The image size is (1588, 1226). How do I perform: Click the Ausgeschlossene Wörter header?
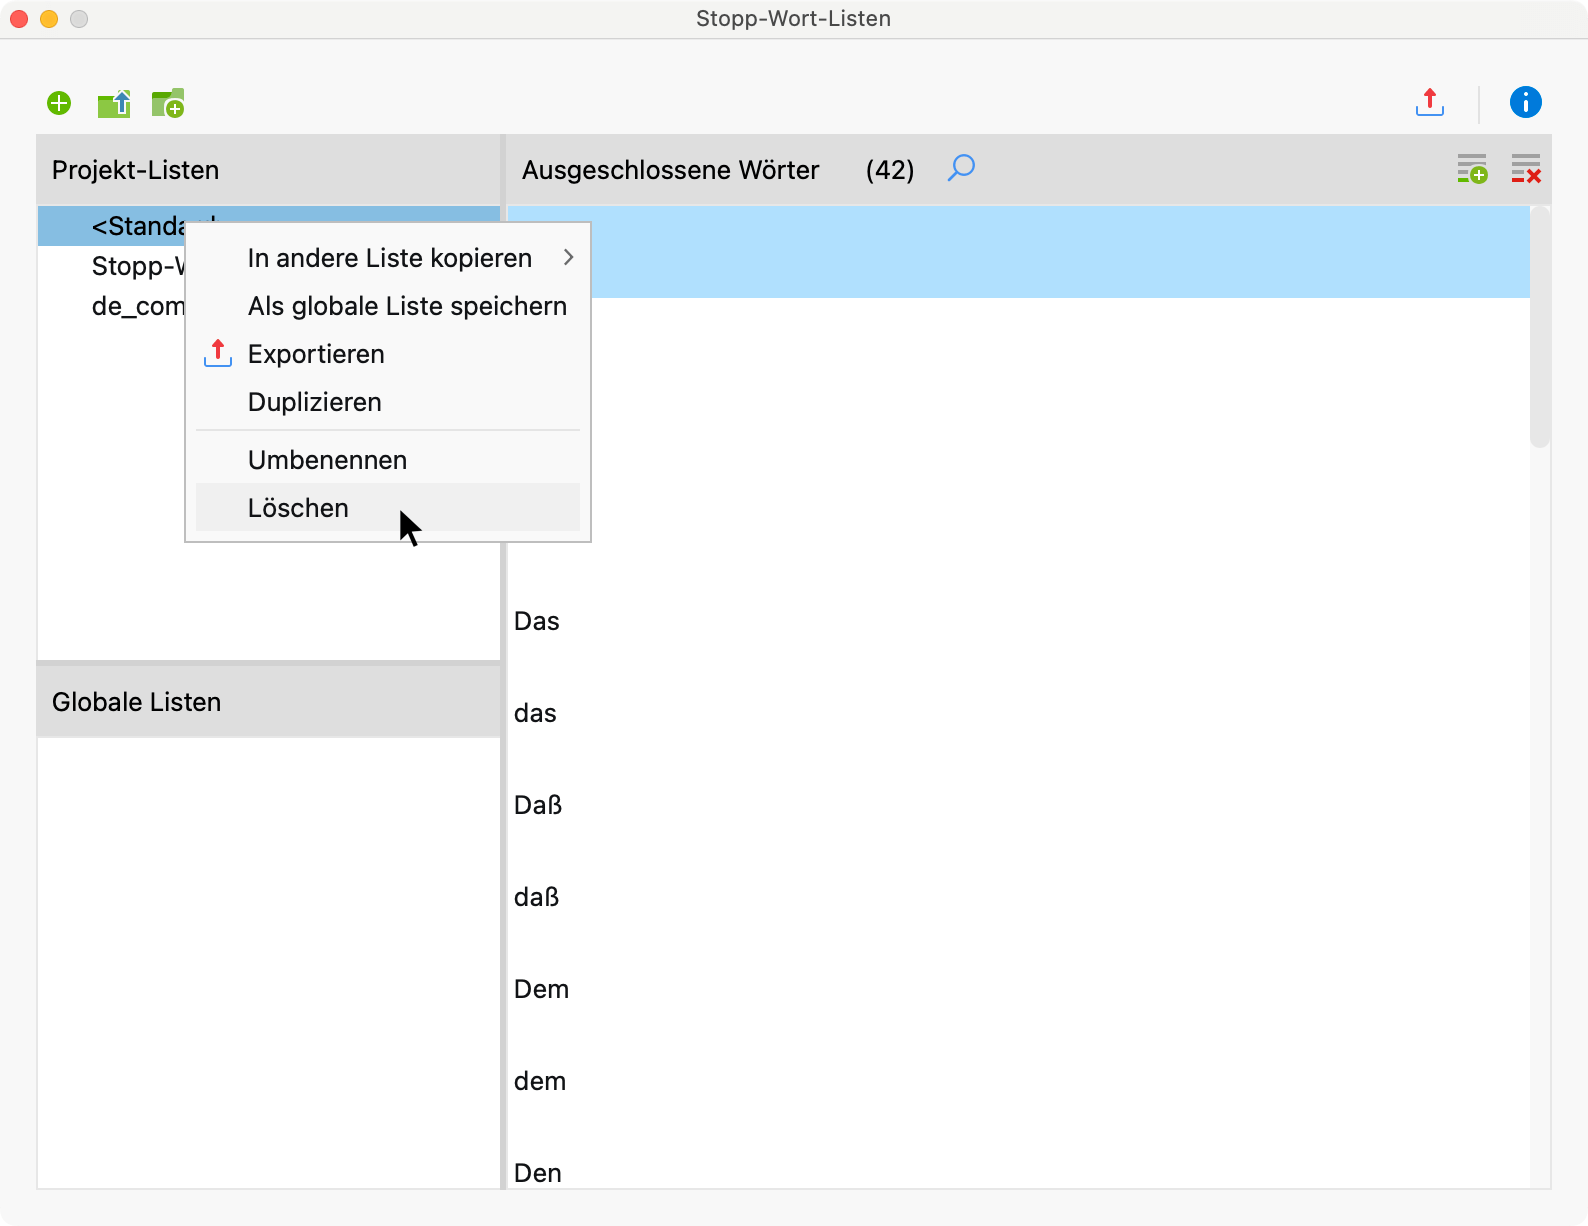point(670,170)
